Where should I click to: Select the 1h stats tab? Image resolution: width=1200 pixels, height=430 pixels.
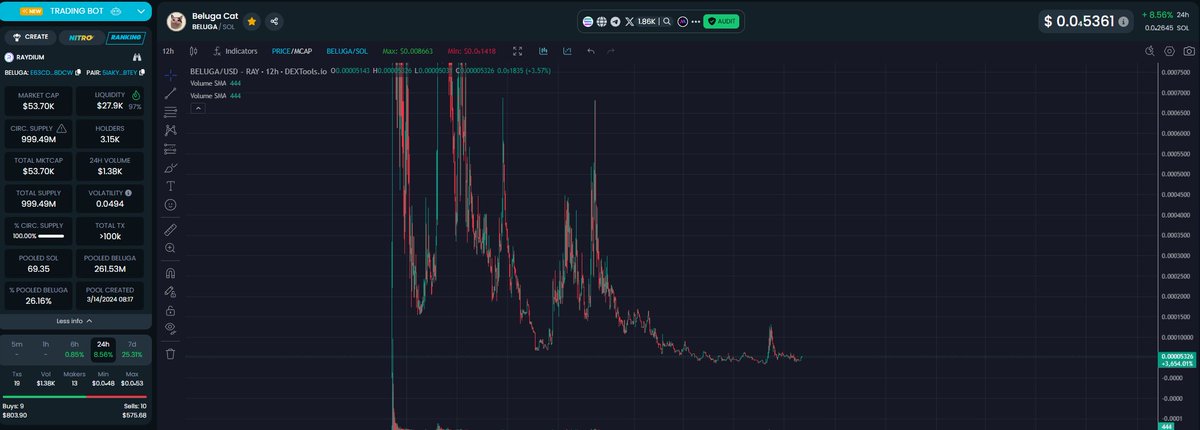46,349
